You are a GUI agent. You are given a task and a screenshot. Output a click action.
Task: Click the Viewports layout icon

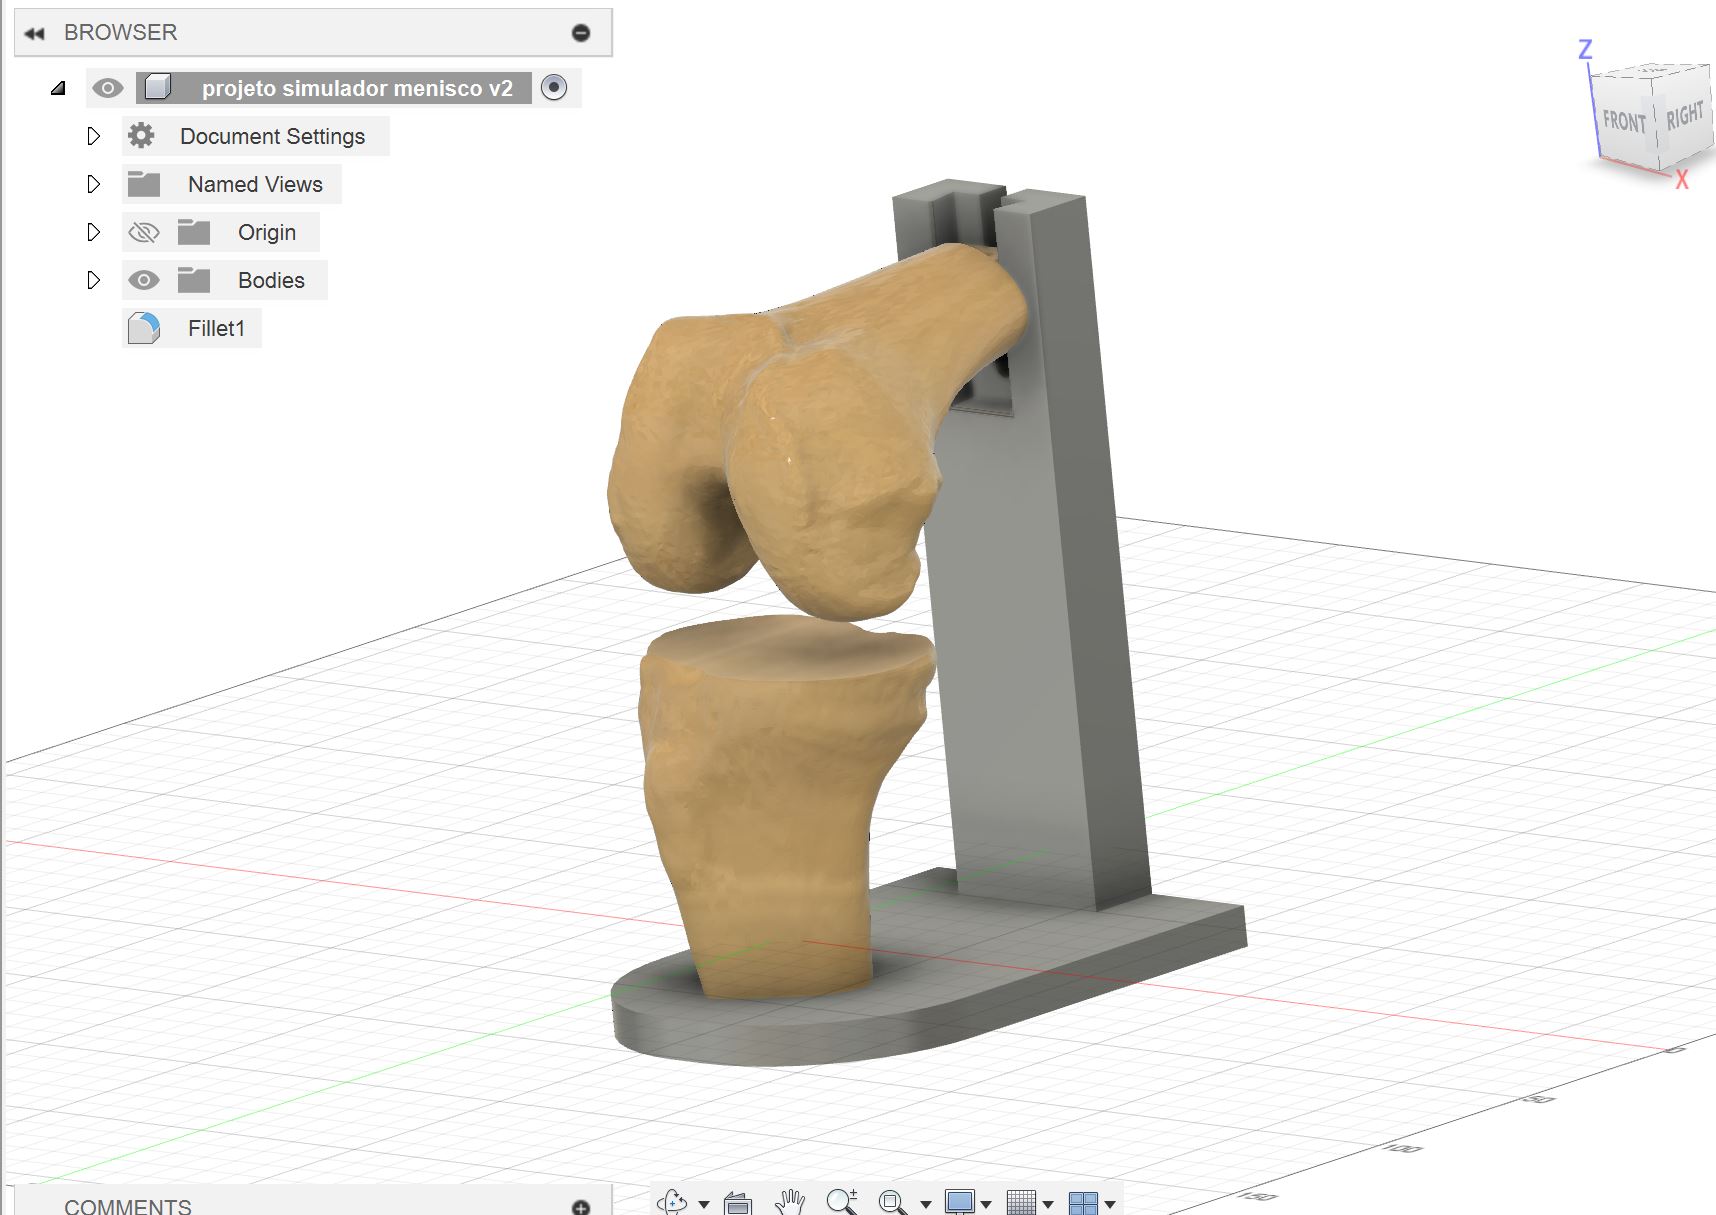[1083, 1202]
